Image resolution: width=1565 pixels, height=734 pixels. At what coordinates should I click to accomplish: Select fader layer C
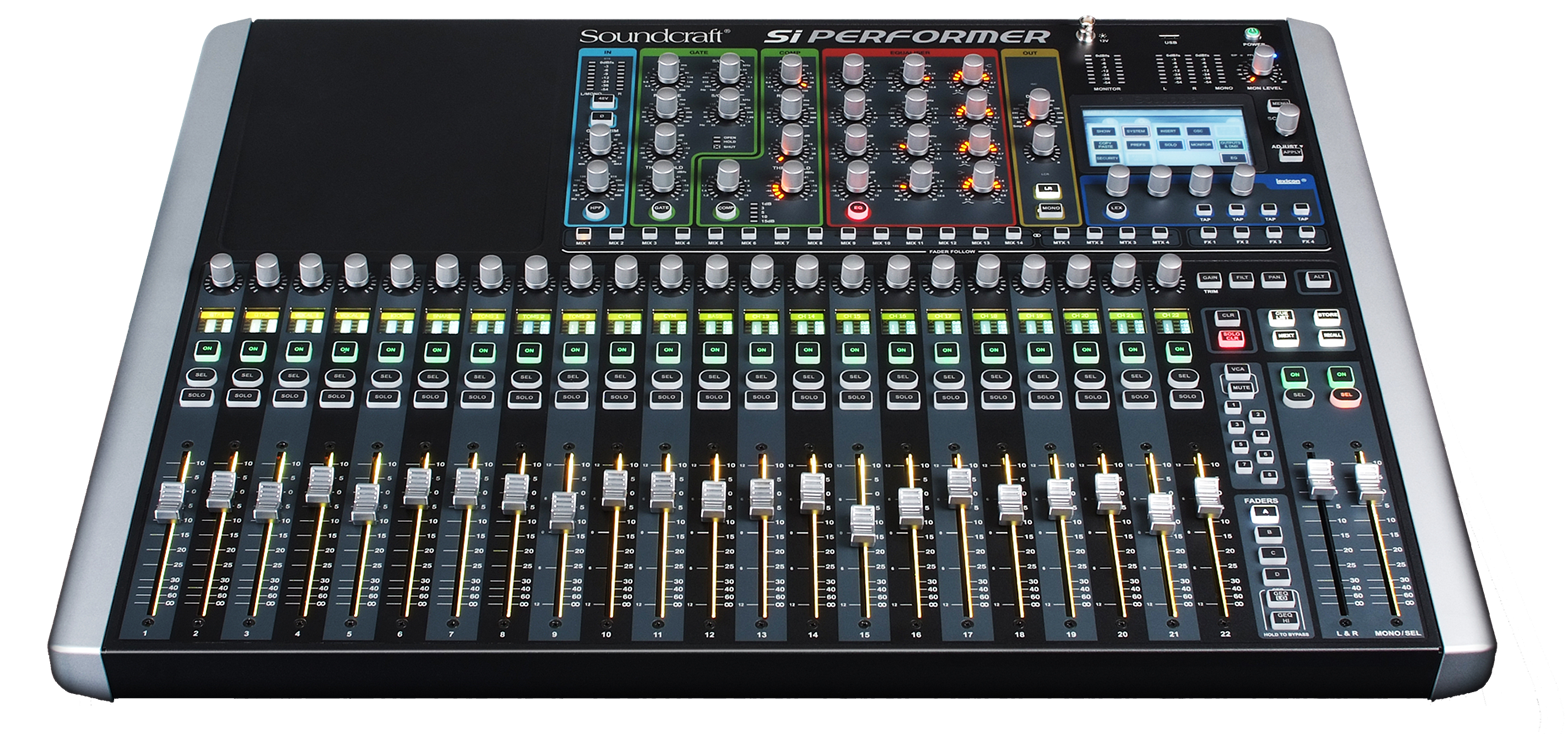[1270, 553]
